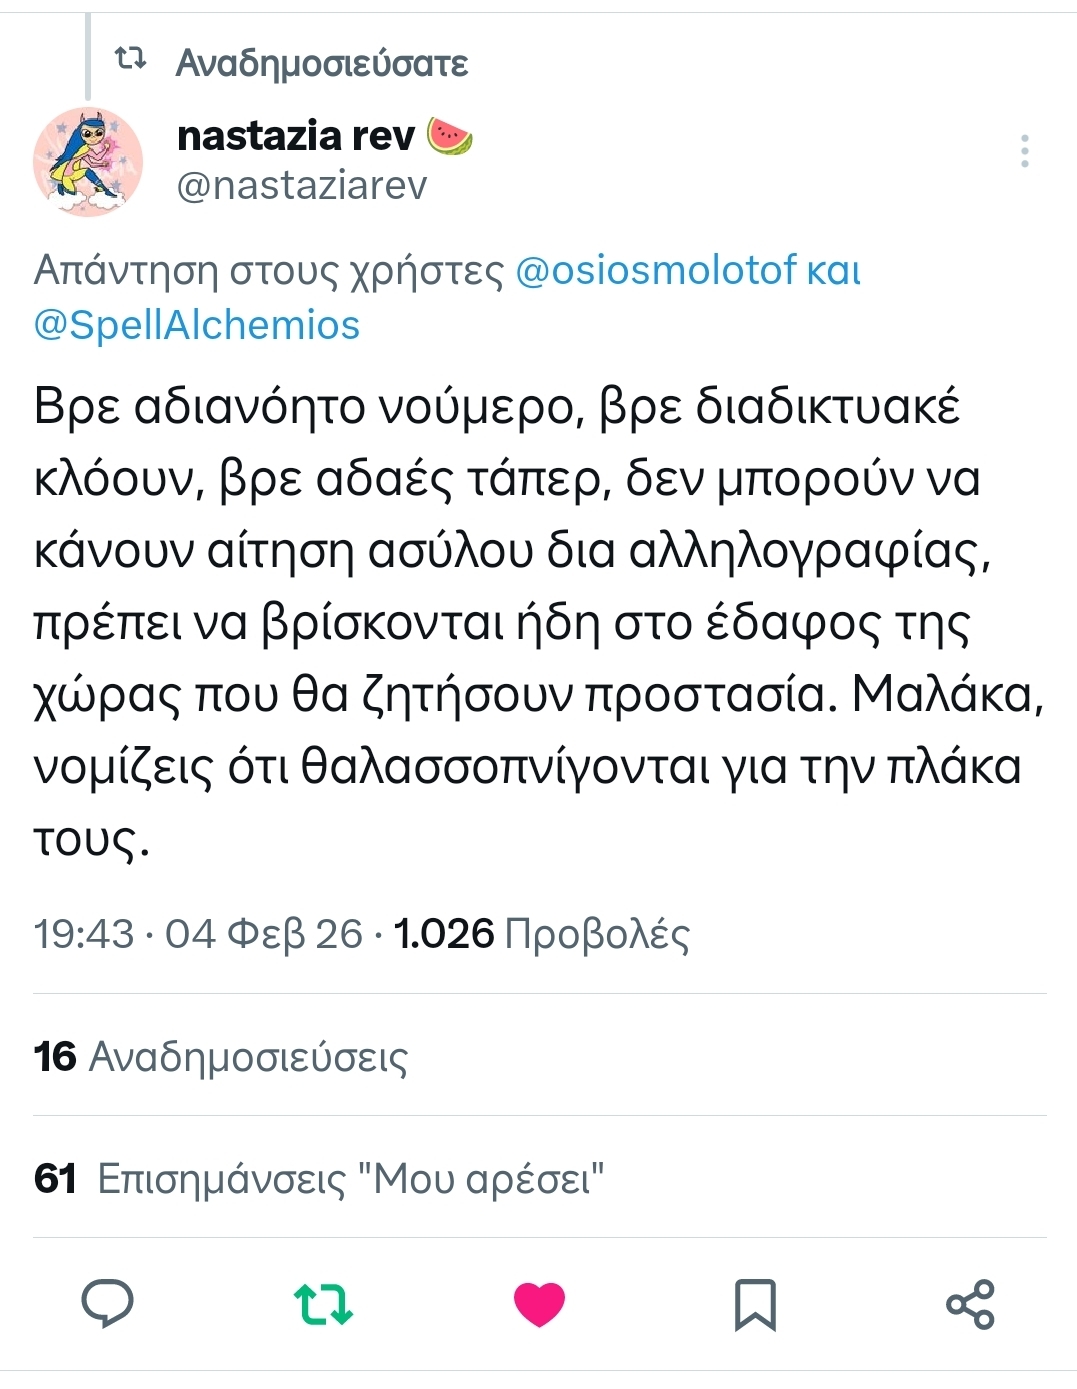Screen dimensions: 1077x1389
Task: Click the small repost icon above the tweet
Action: [x=131, y=60]
